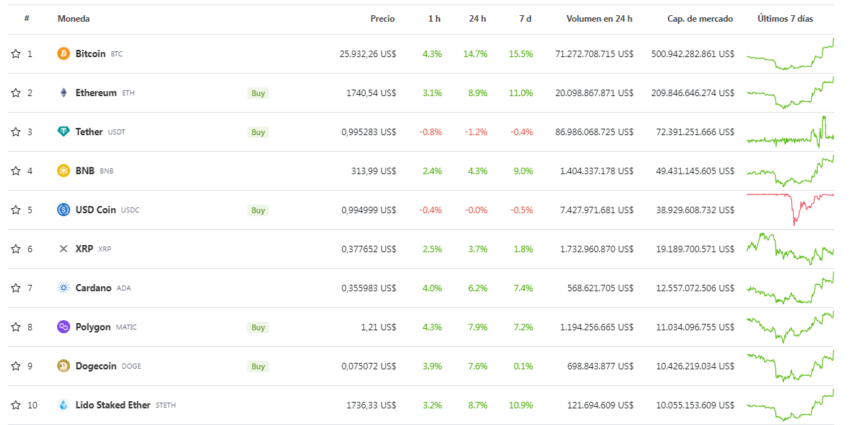Sort by Cap. de mercado column

pyautogui.click(x=700, y=19)
